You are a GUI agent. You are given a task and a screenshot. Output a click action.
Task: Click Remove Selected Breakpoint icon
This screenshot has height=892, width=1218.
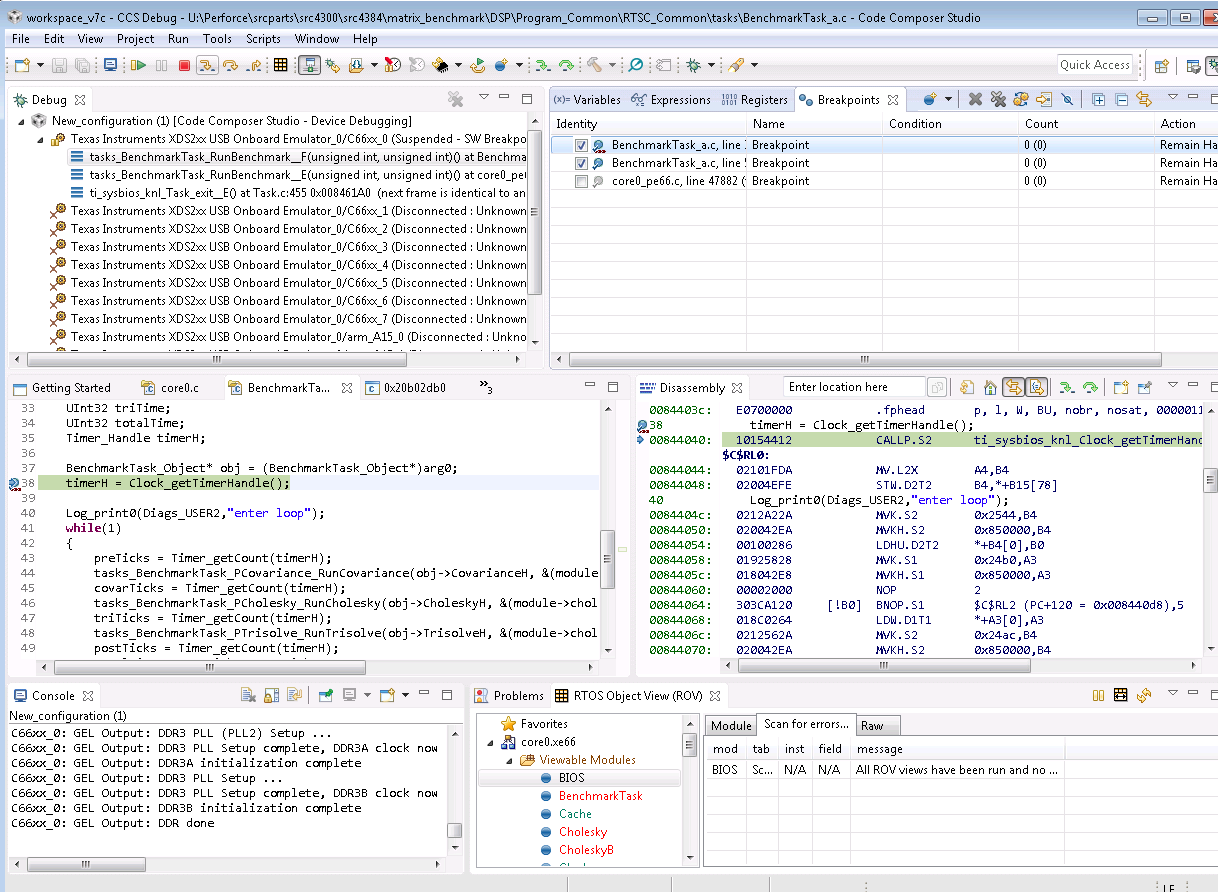click(975, 99)
